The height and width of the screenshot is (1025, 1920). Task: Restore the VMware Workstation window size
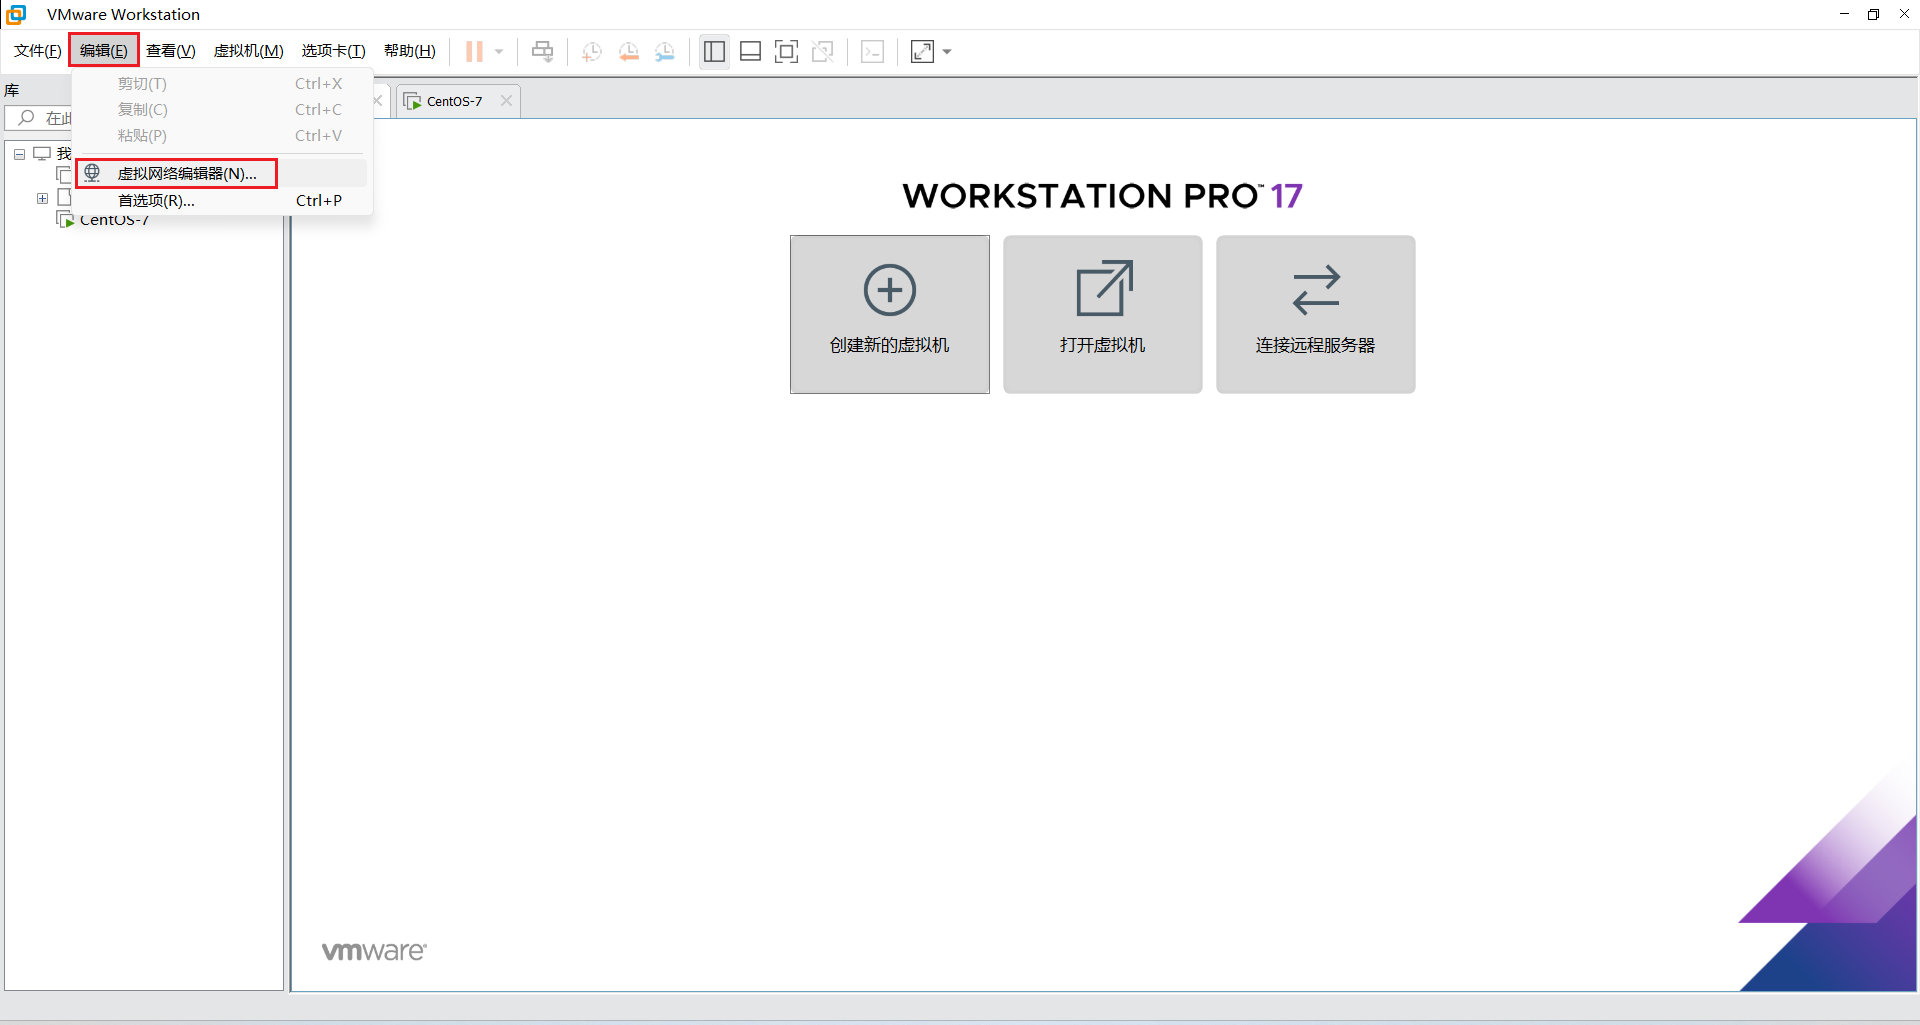1873,14
